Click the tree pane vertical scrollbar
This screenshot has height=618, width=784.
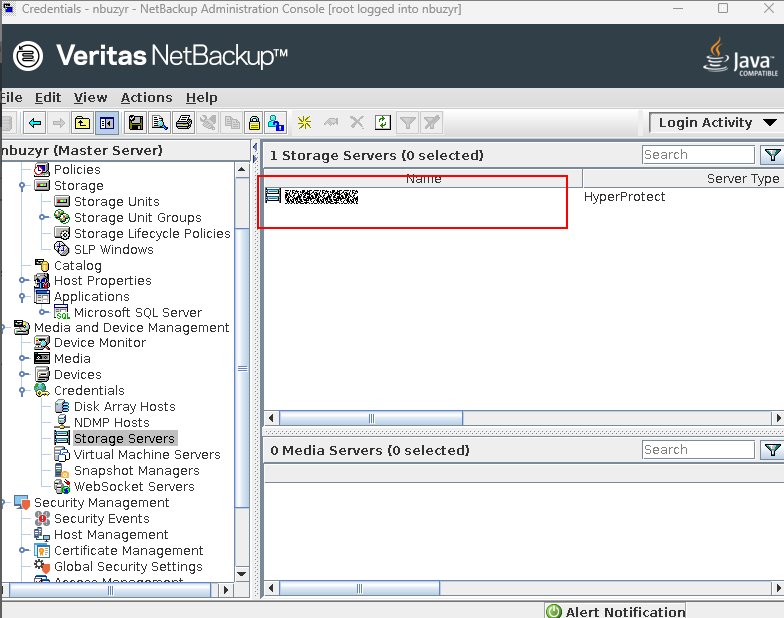coord(242,368)
